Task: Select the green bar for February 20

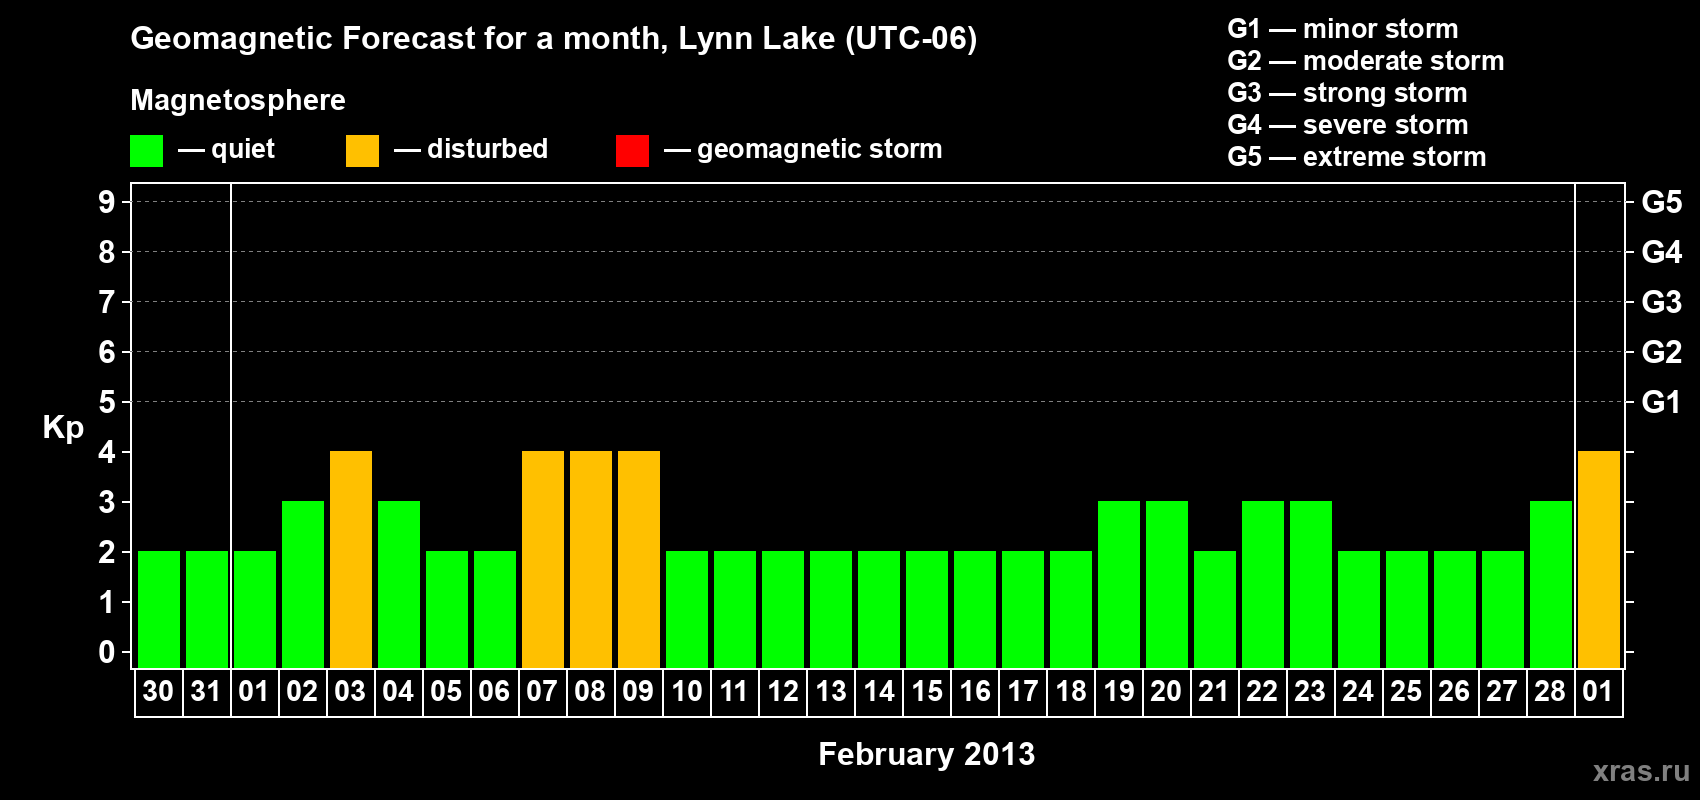Action: [x=1167, y=585]
